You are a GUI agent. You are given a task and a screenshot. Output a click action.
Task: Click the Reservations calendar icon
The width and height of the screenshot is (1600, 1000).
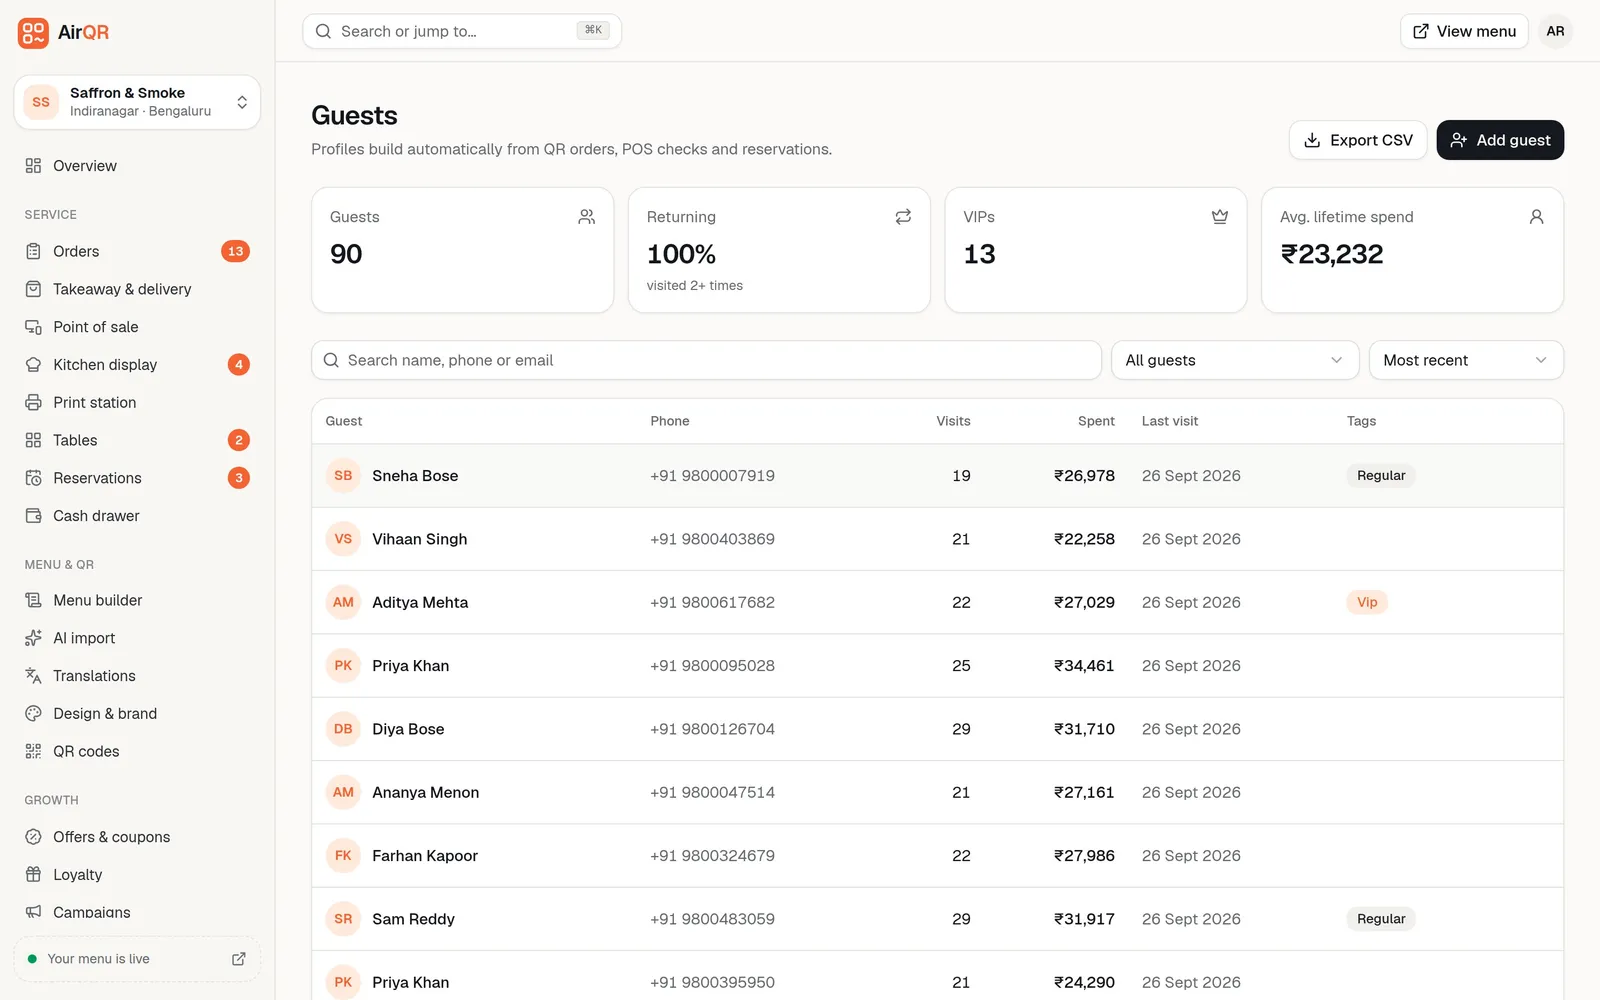pos(33,478)
